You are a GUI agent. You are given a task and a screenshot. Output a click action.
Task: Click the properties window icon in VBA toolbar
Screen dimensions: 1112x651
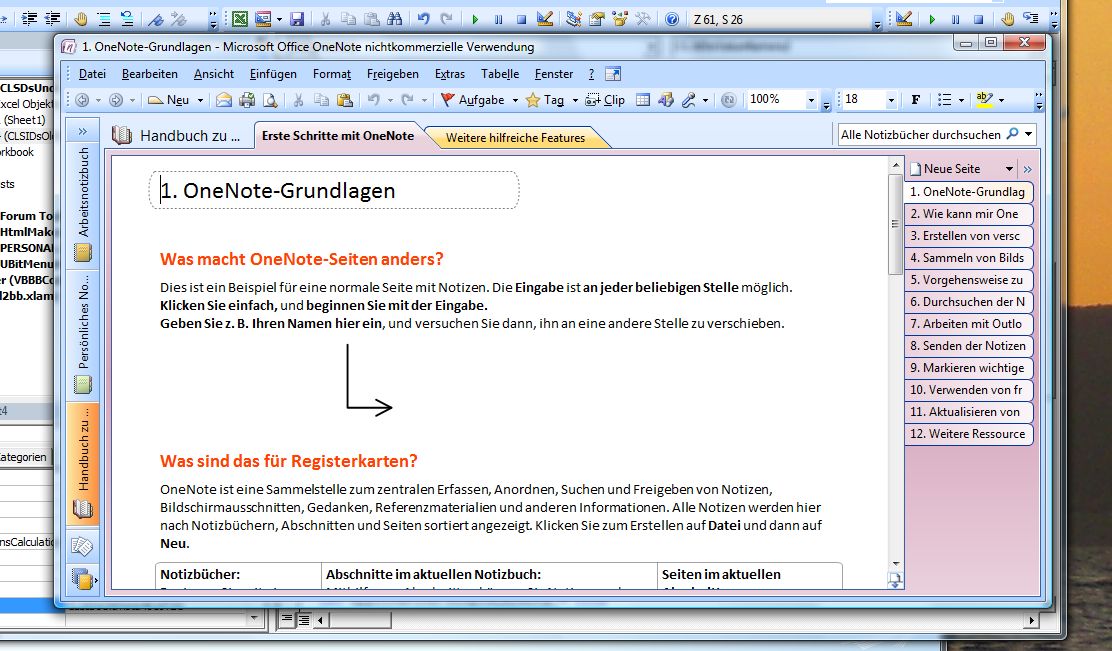tap(597, 19)
